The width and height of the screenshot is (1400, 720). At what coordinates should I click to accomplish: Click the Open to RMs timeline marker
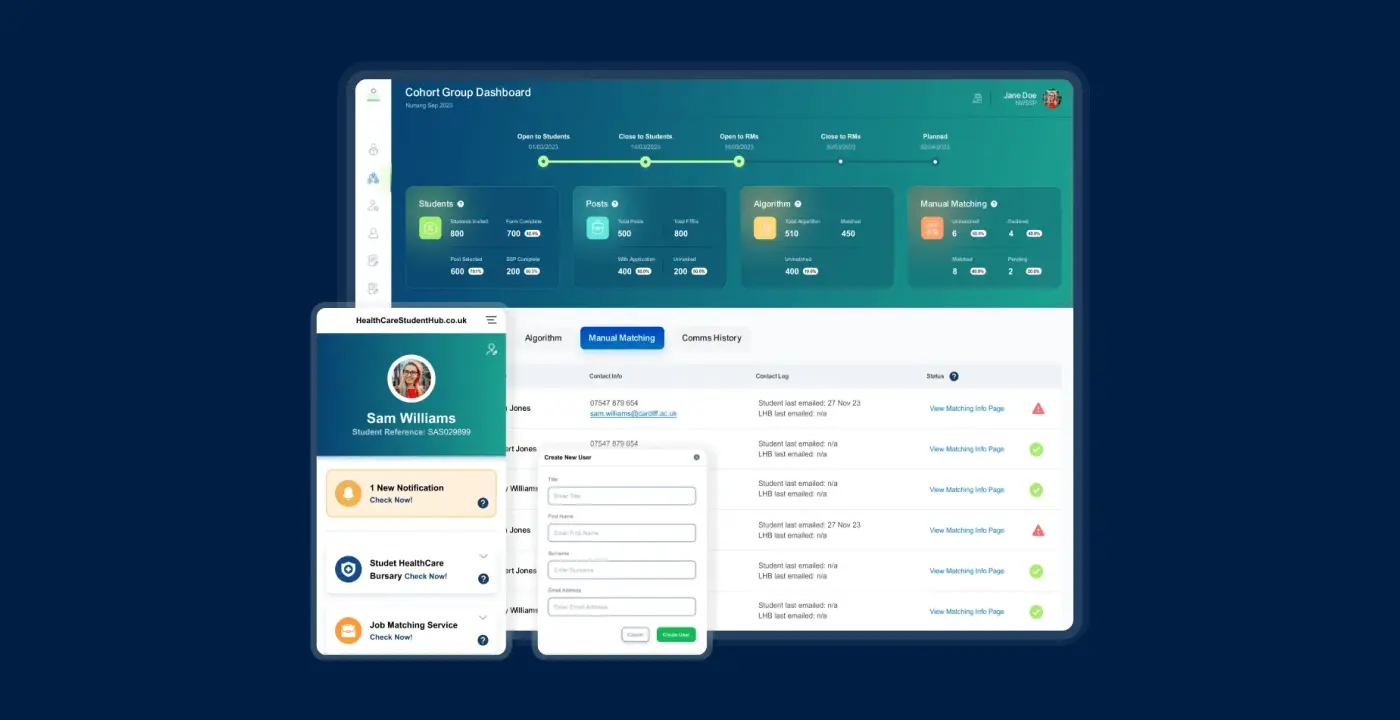pos(738,161)
